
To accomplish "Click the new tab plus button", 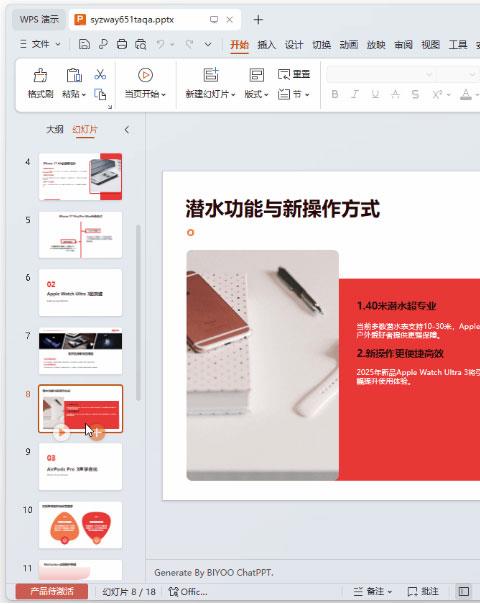I will [258, 19].
